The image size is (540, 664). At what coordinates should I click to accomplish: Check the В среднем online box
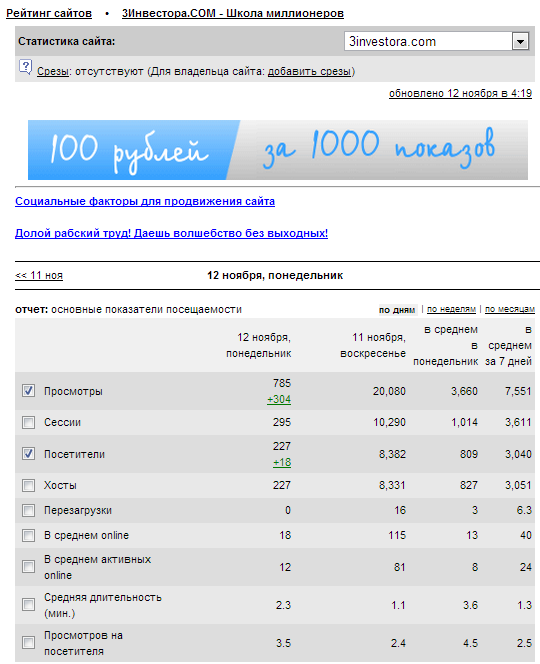tap(28, 535)
